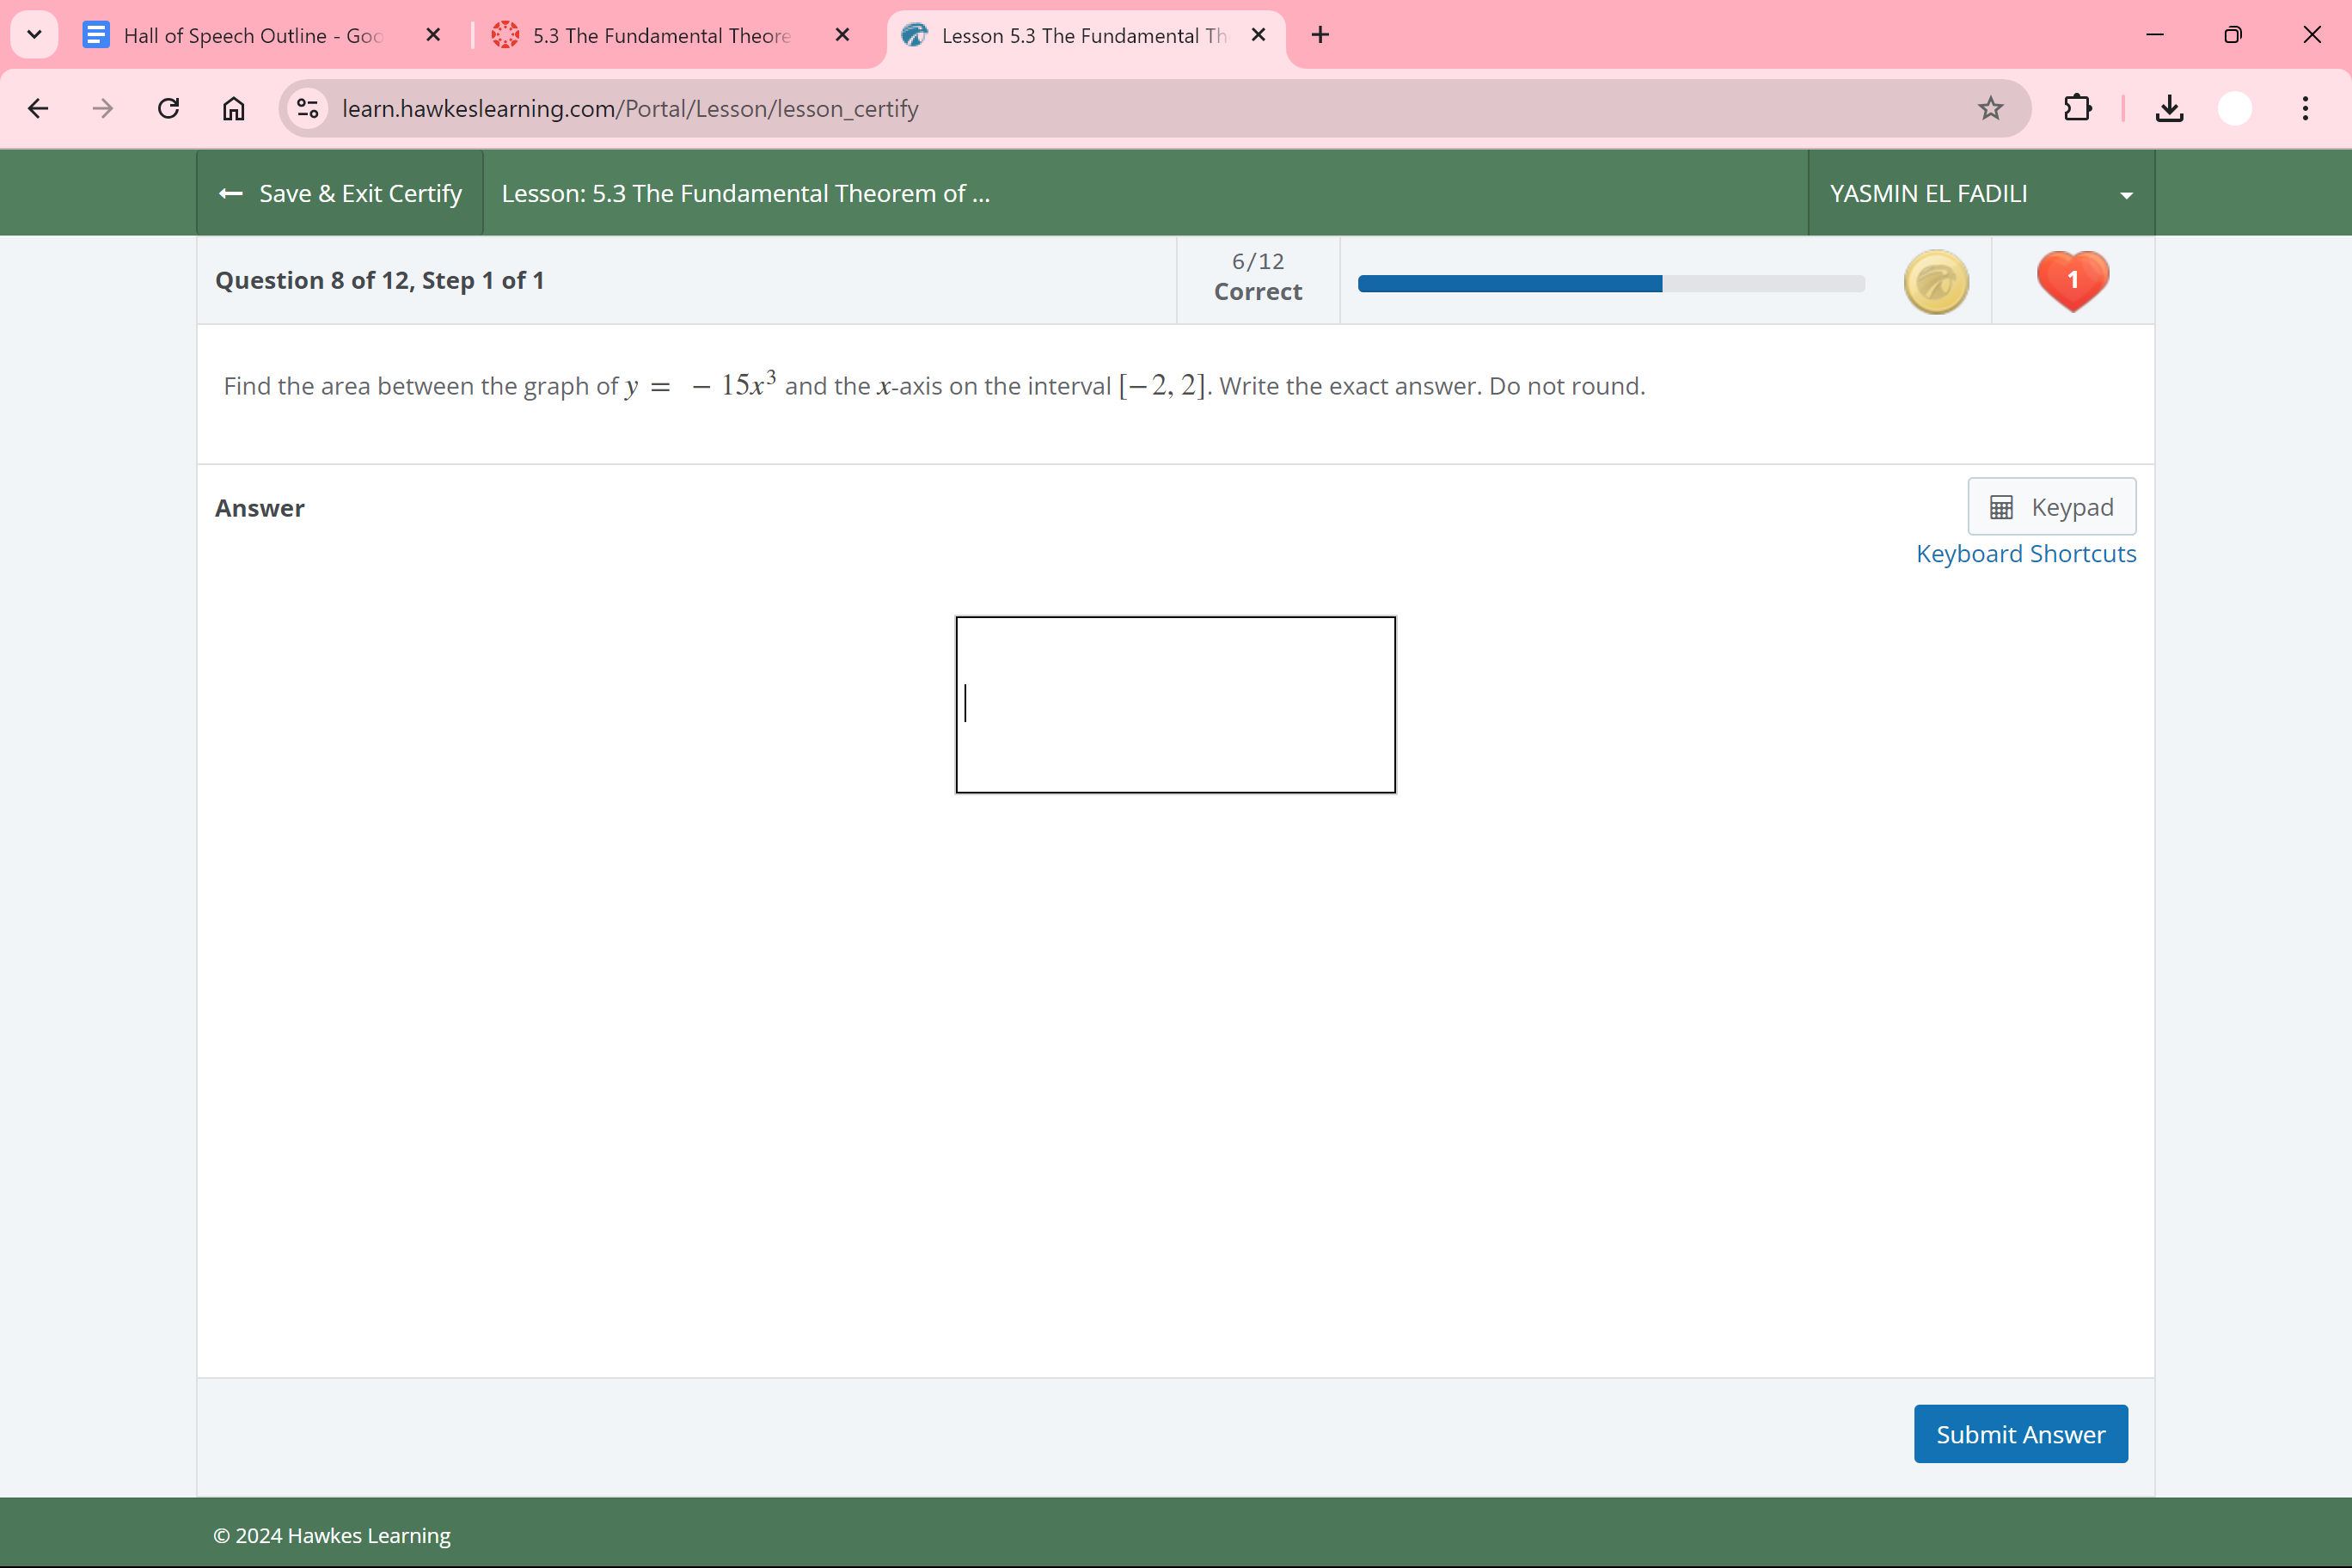The image size is (2352, 1568).
Task: Open Chrome three-dot menu
Action: pos(2305,108)
